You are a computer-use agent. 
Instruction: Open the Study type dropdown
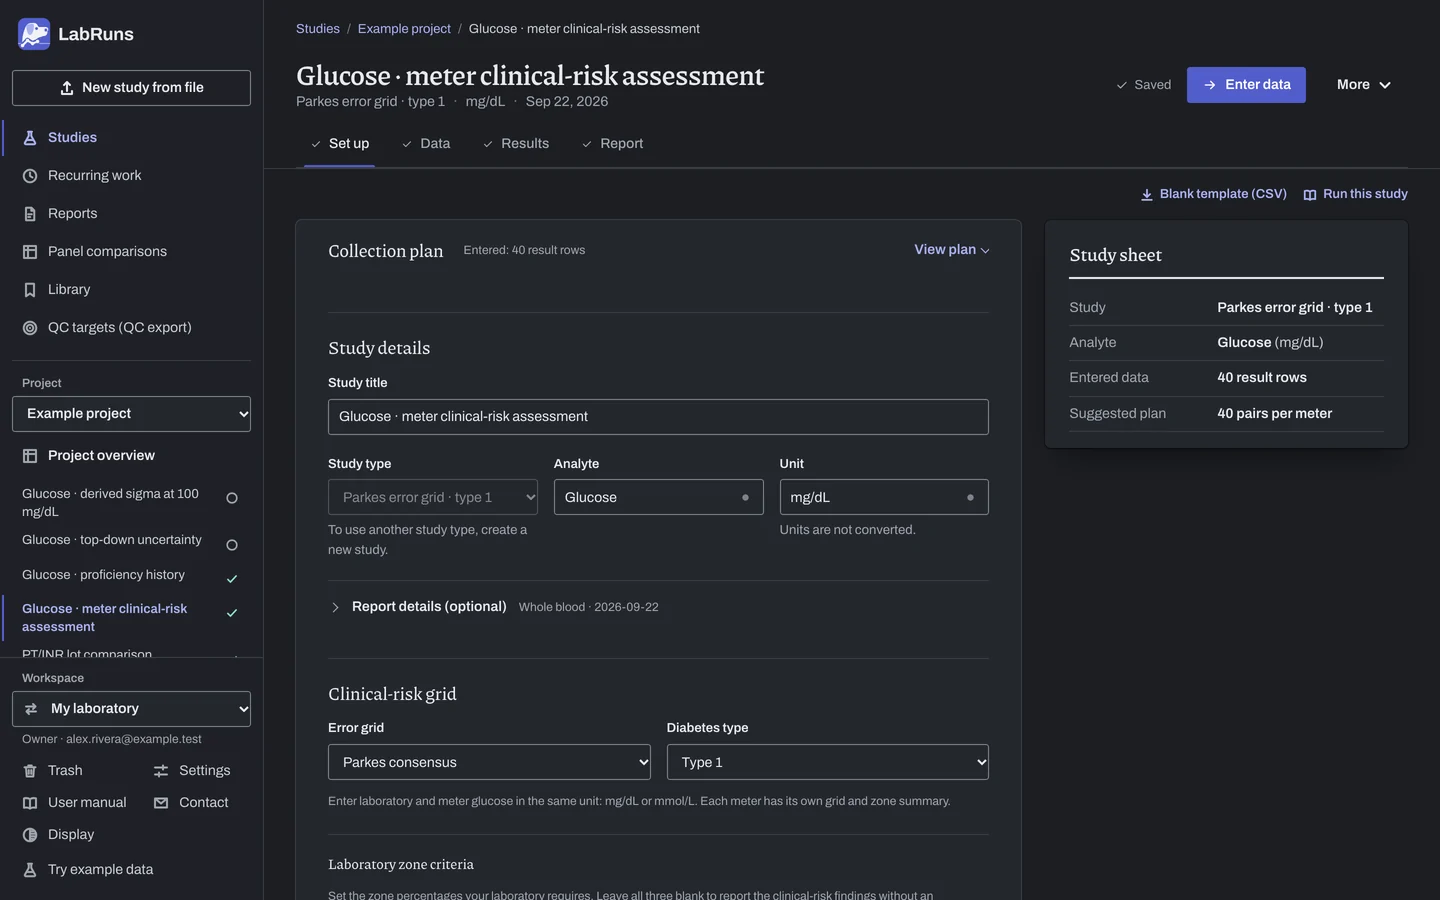(x=433, y=497)
